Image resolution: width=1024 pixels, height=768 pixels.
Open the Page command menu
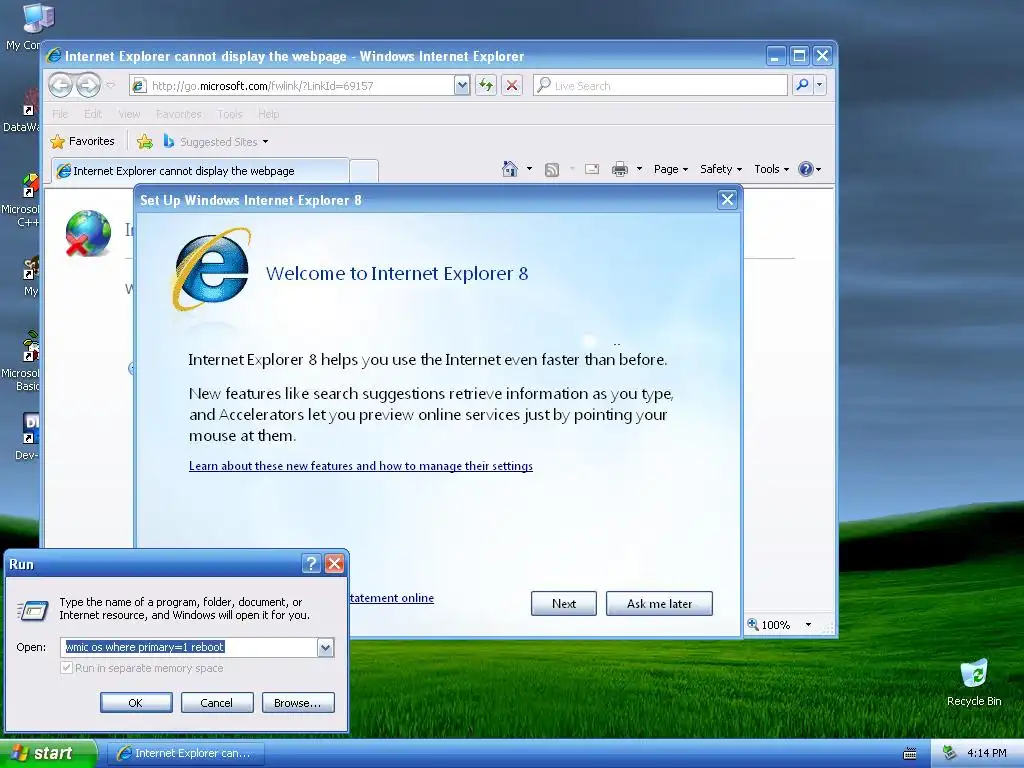[671, 169]
